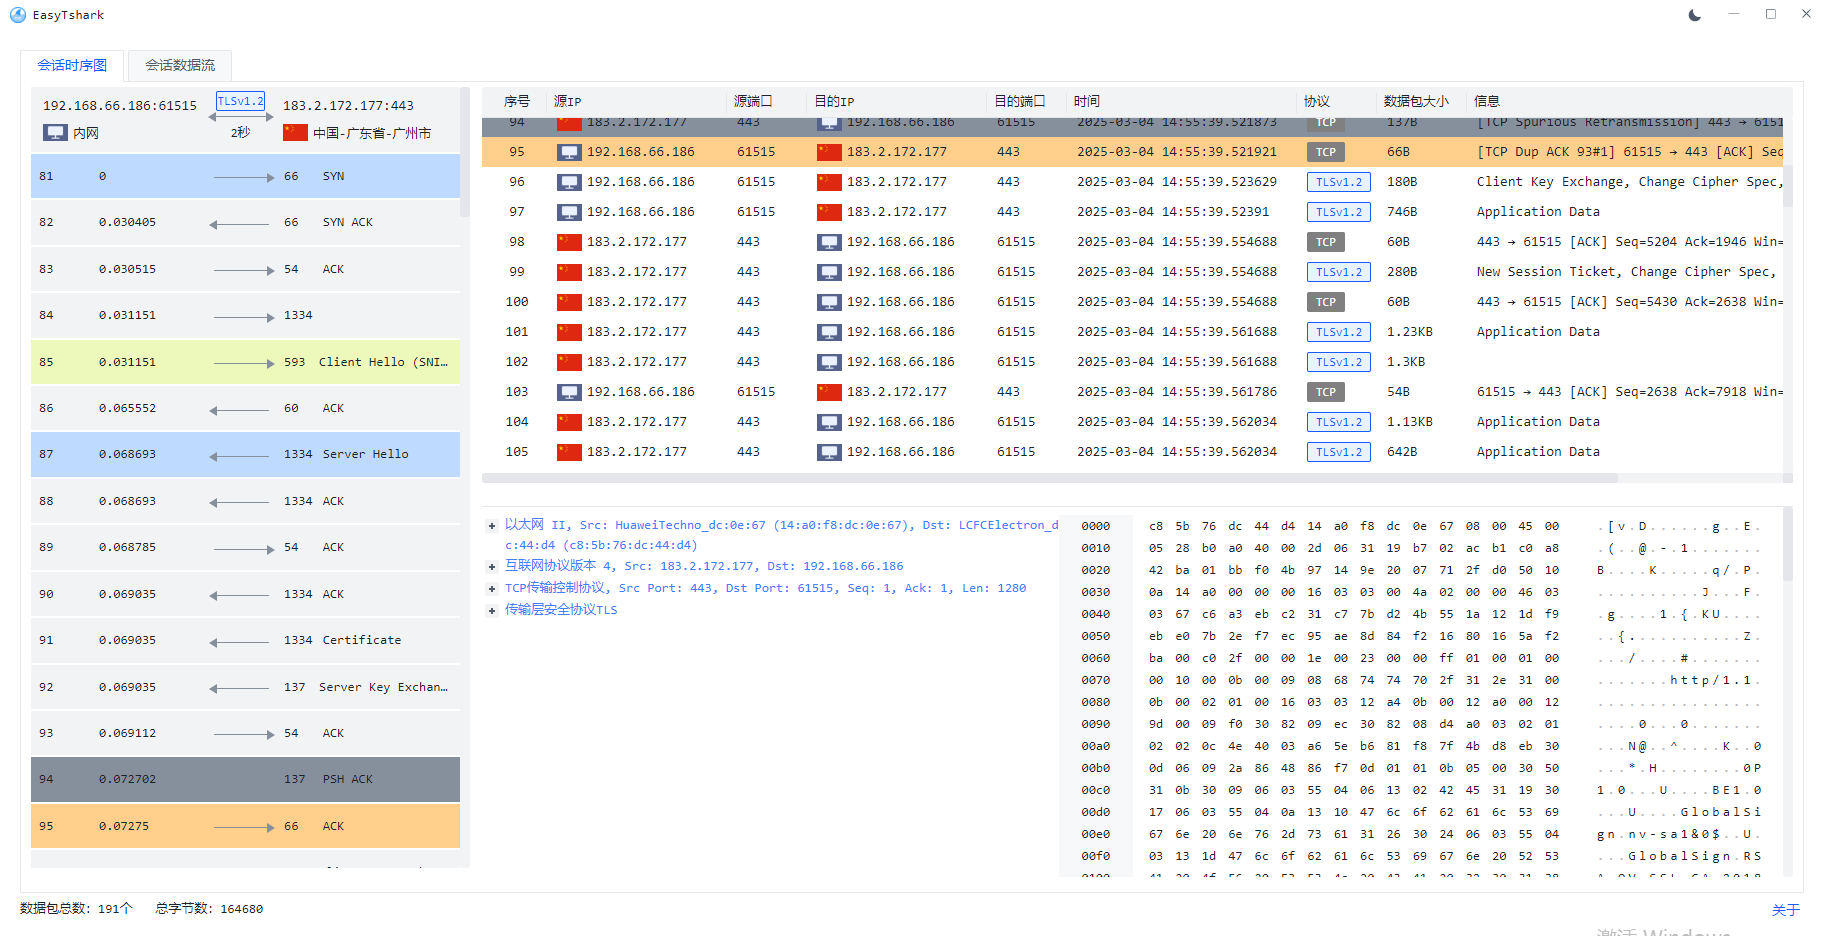Switch to the 会话数据流 tab
Viewport: 1824px width, 936px height.
click(180, 65)
